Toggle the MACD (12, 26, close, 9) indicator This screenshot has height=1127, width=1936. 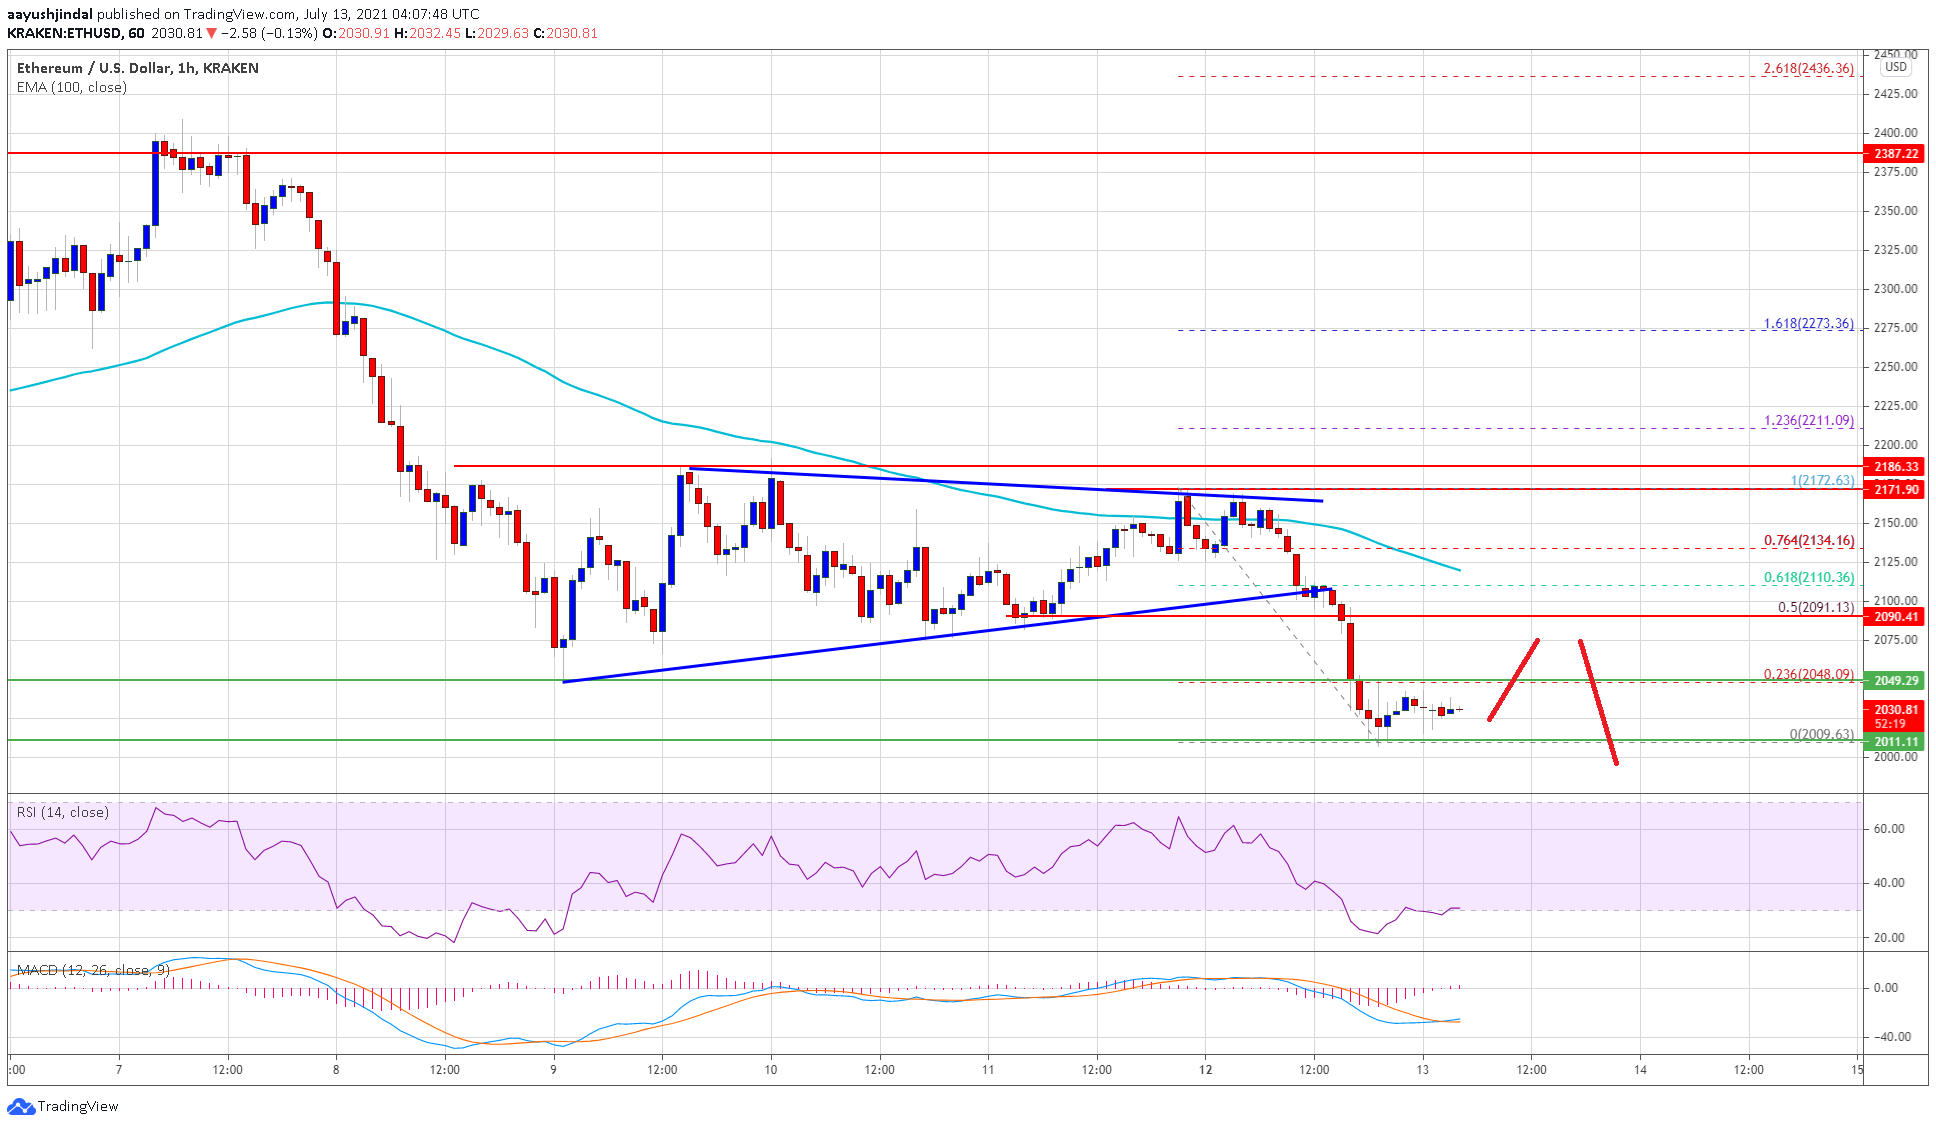click(x=93, y=970)
